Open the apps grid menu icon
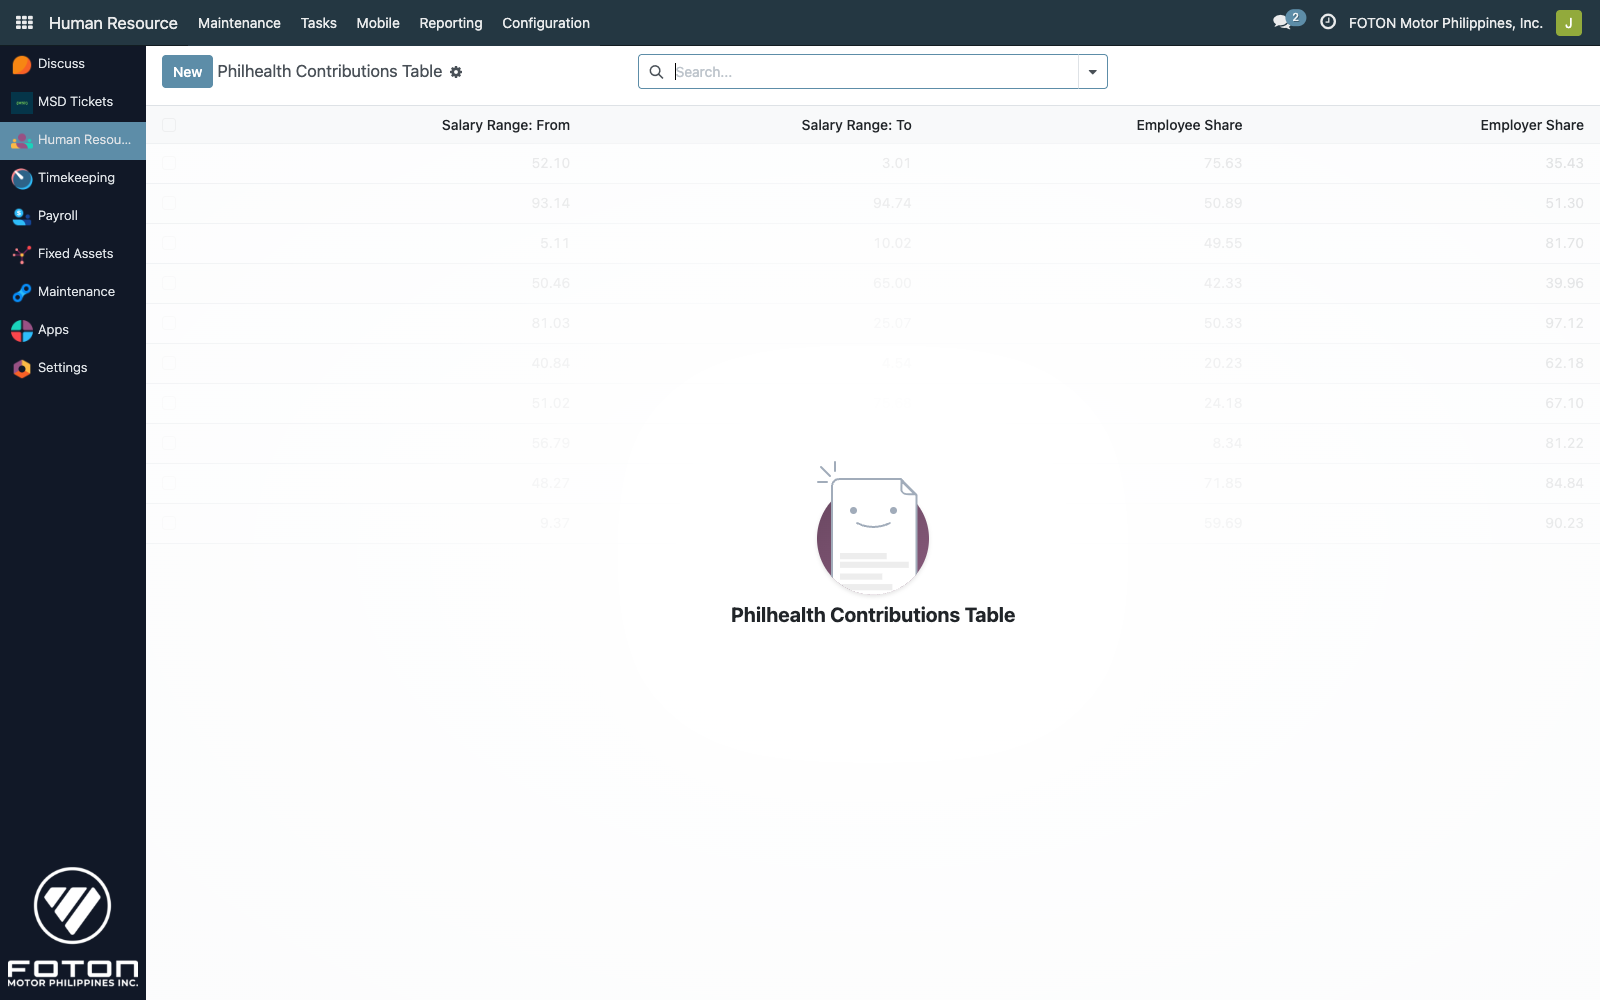The height and width of the screenshot is (1000, 1600). tap(24, 22)
